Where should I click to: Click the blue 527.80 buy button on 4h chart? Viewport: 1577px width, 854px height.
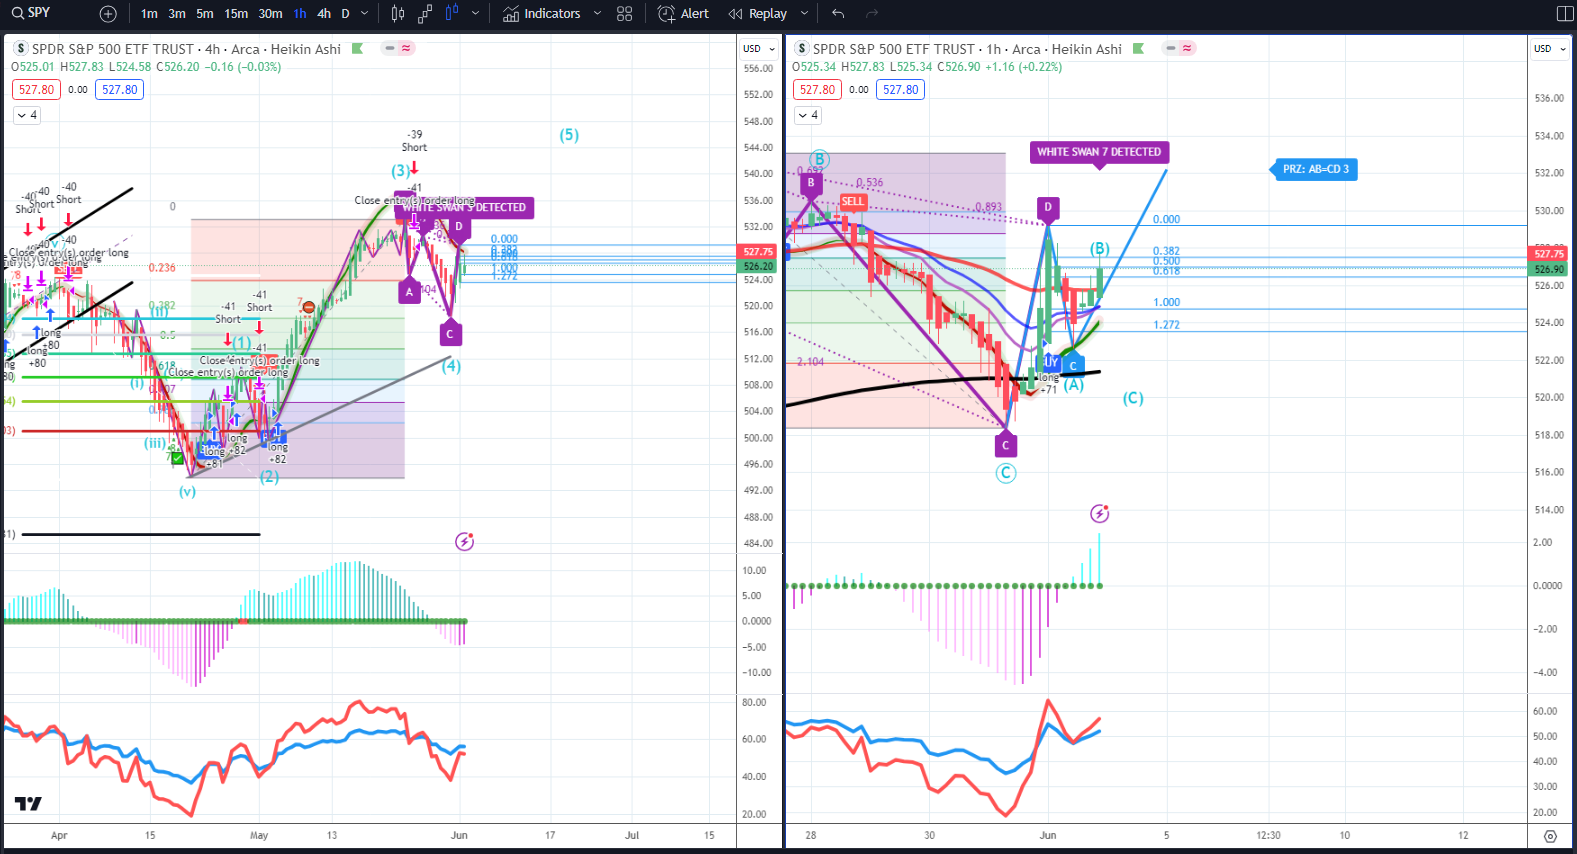pos(120,90)
